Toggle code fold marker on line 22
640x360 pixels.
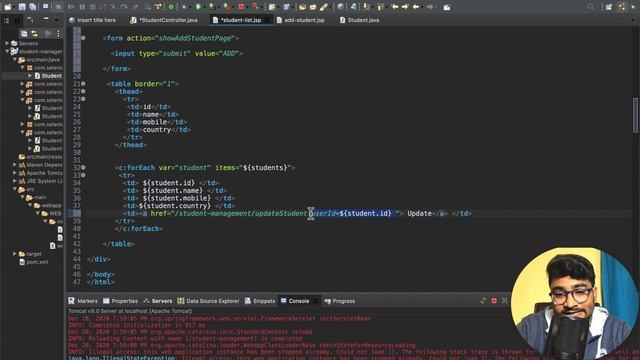coord(83,91)
